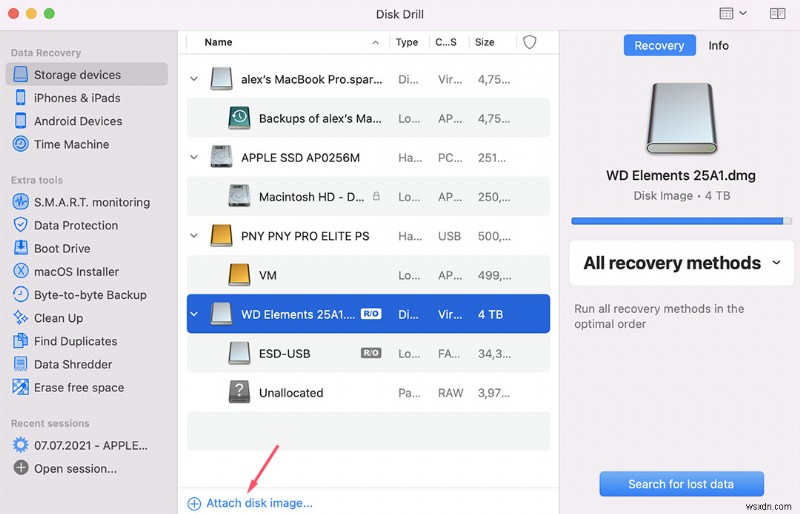Open Byte-to-byte Backup tool

(90, 295)
